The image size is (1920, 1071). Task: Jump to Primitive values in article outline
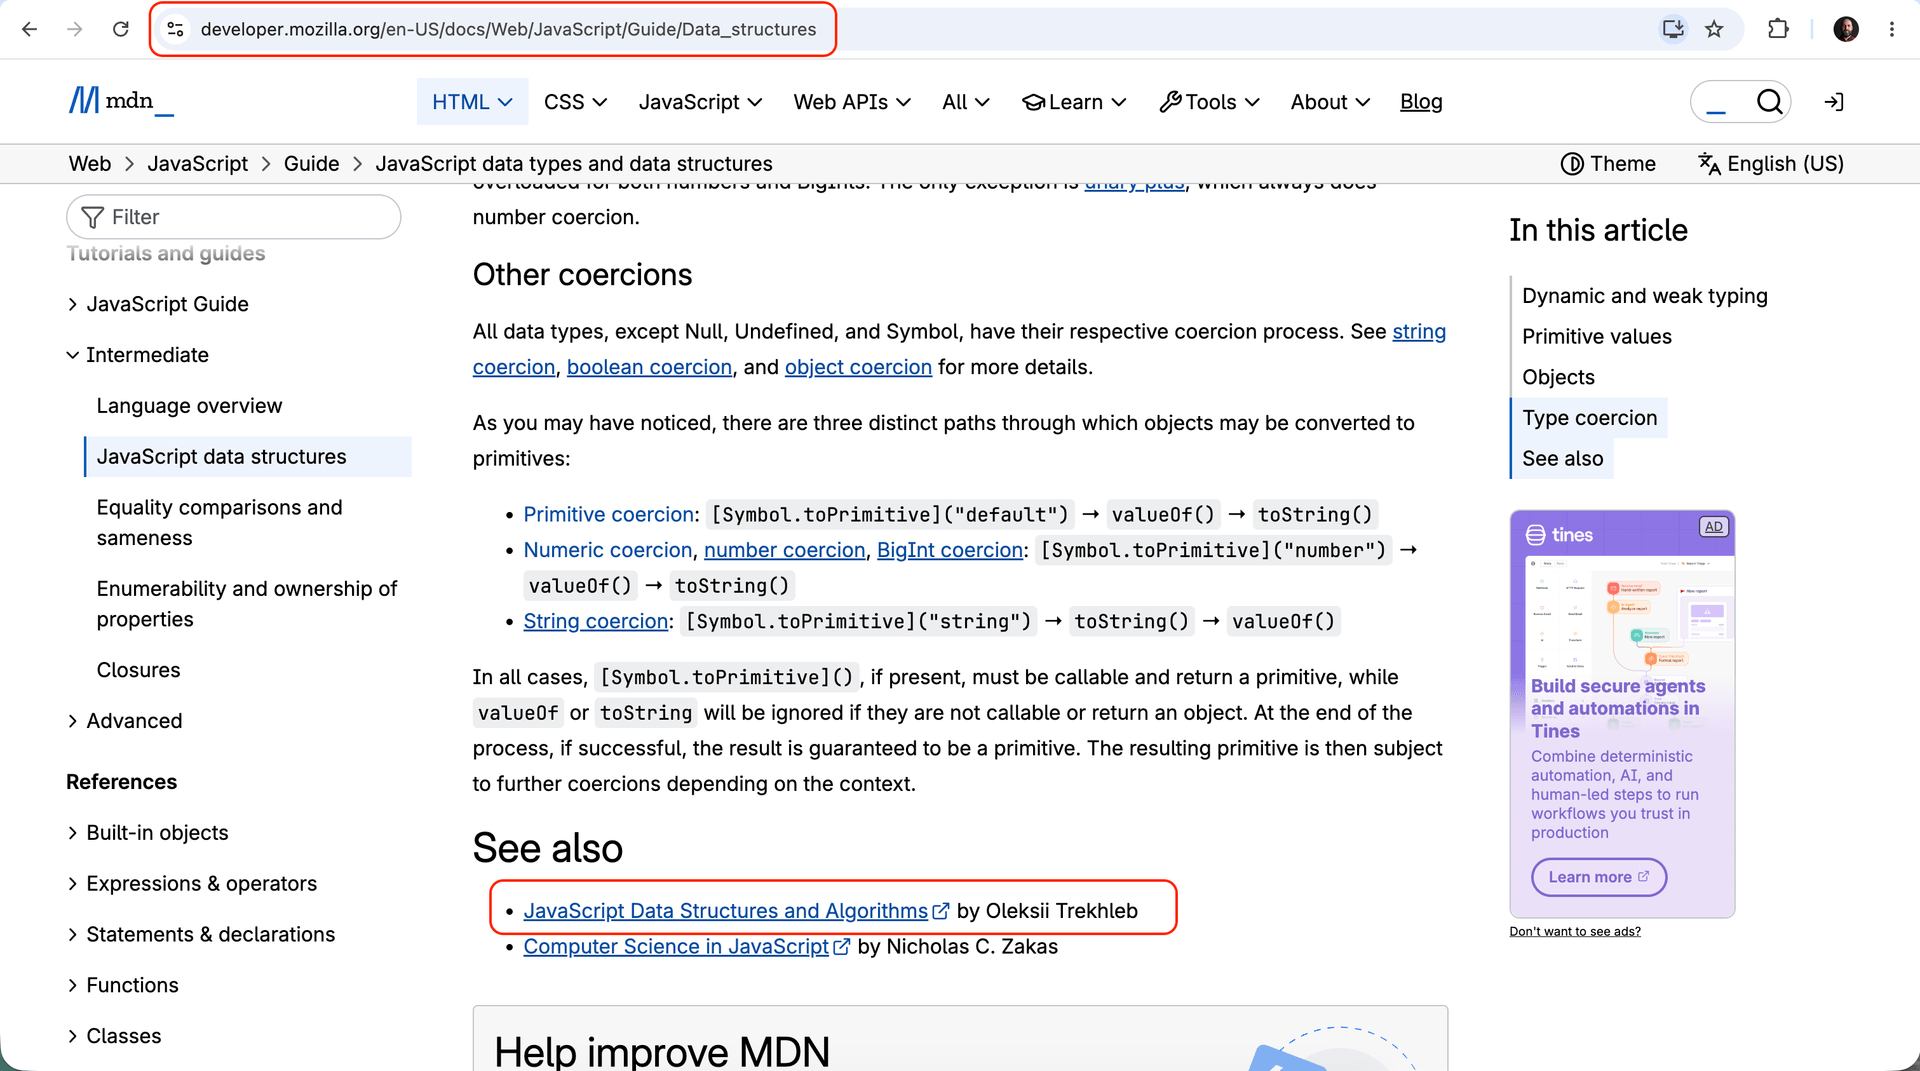1597,337
